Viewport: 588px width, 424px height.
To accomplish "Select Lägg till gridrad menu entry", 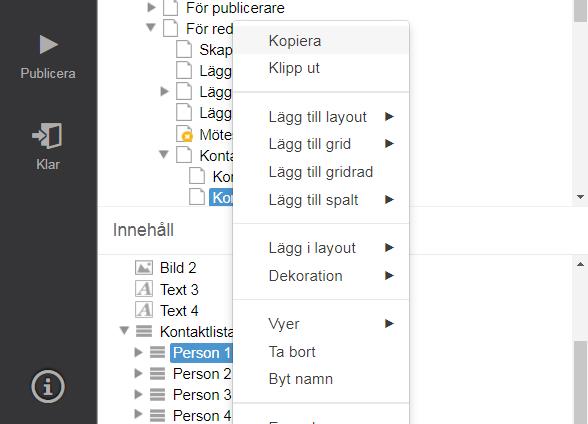I will pos(321,172).
